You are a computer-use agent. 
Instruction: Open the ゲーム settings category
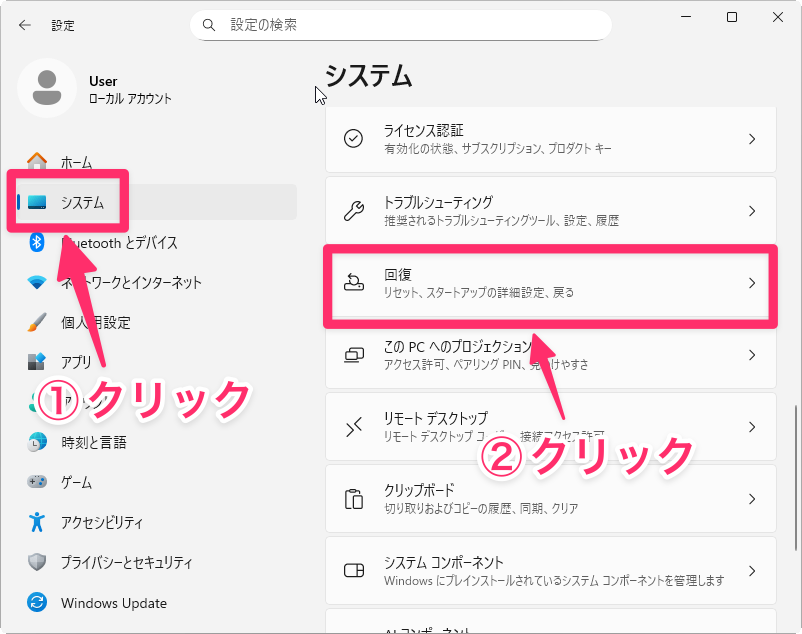[76, 482]
